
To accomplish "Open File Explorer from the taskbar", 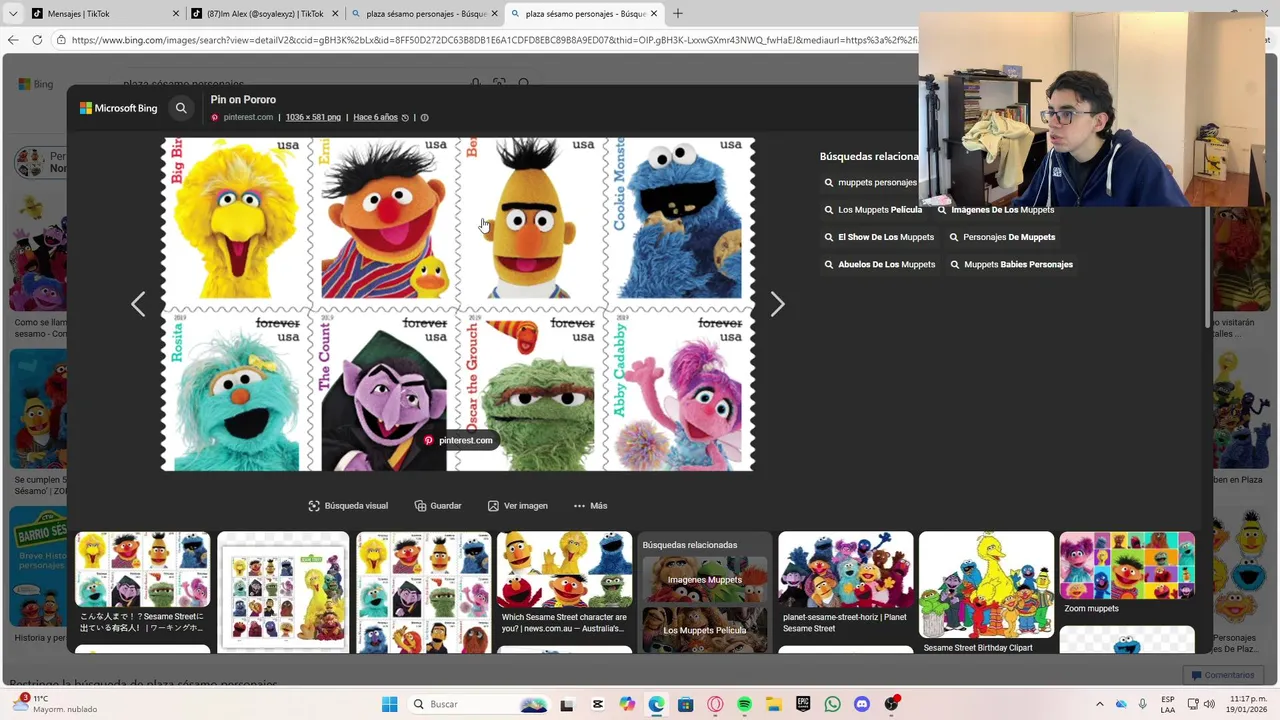I will 773,704.
